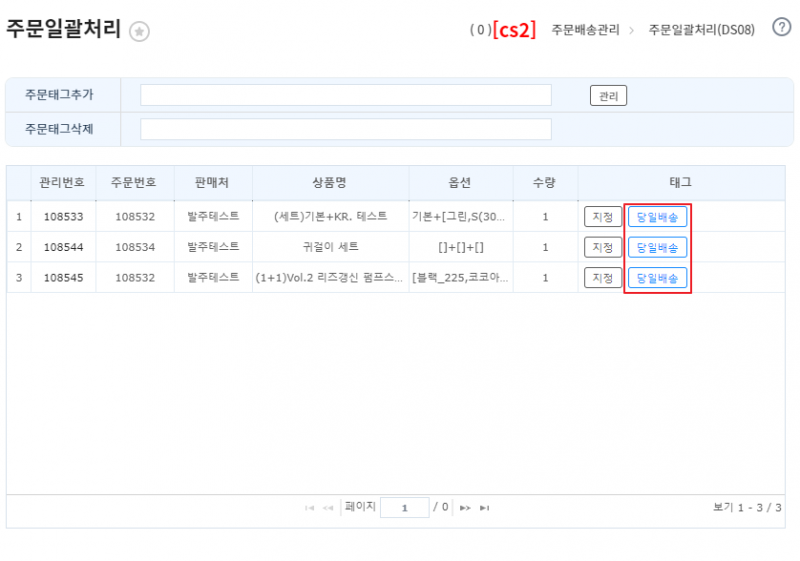
Task: Select option cell [블랙_225,코코아...
Action: [x=460, y=278]
